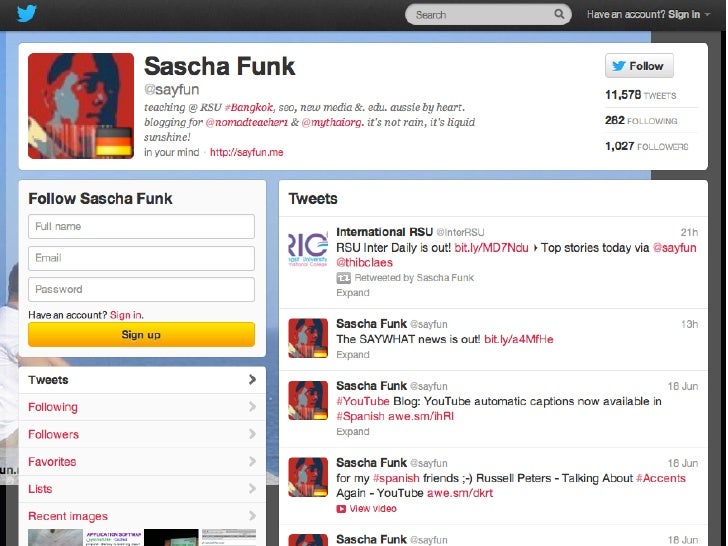Click the Twitter bird logo in top bar
Viewport: 728px width, 546px height.
(26, 13)
